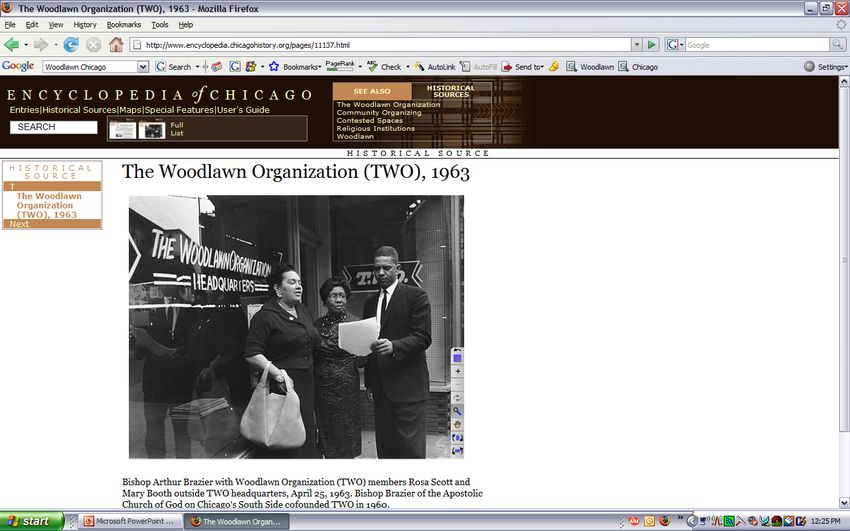Follow 'Contested Spaces' see-also link
850x531 pixels.
click(370, 120)
